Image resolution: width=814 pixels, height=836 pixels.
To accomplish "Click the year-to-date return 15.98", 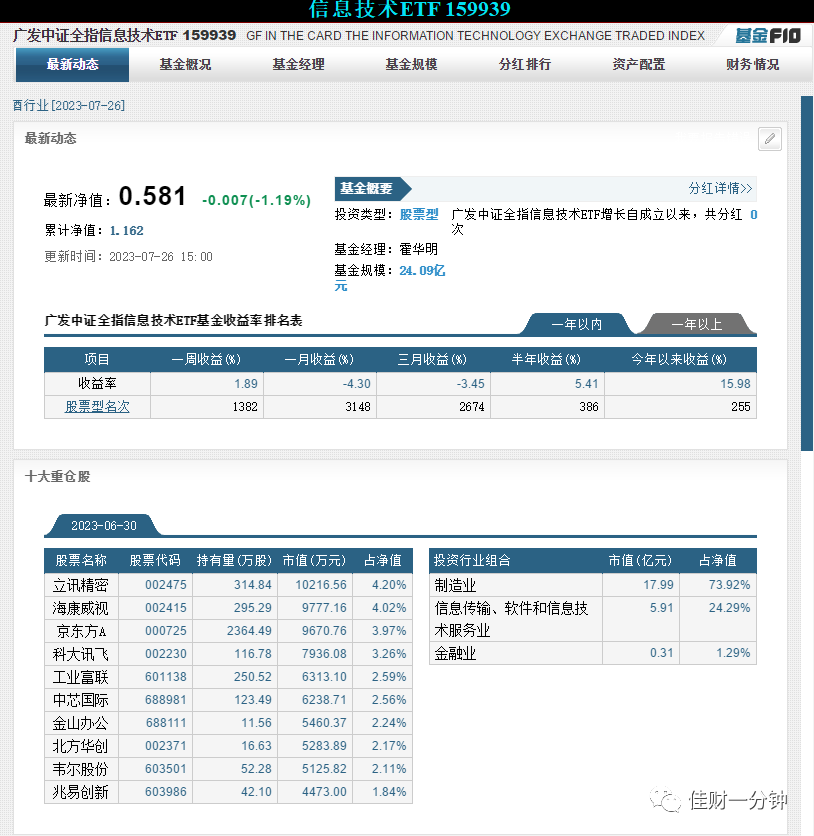I will [735, 384].
